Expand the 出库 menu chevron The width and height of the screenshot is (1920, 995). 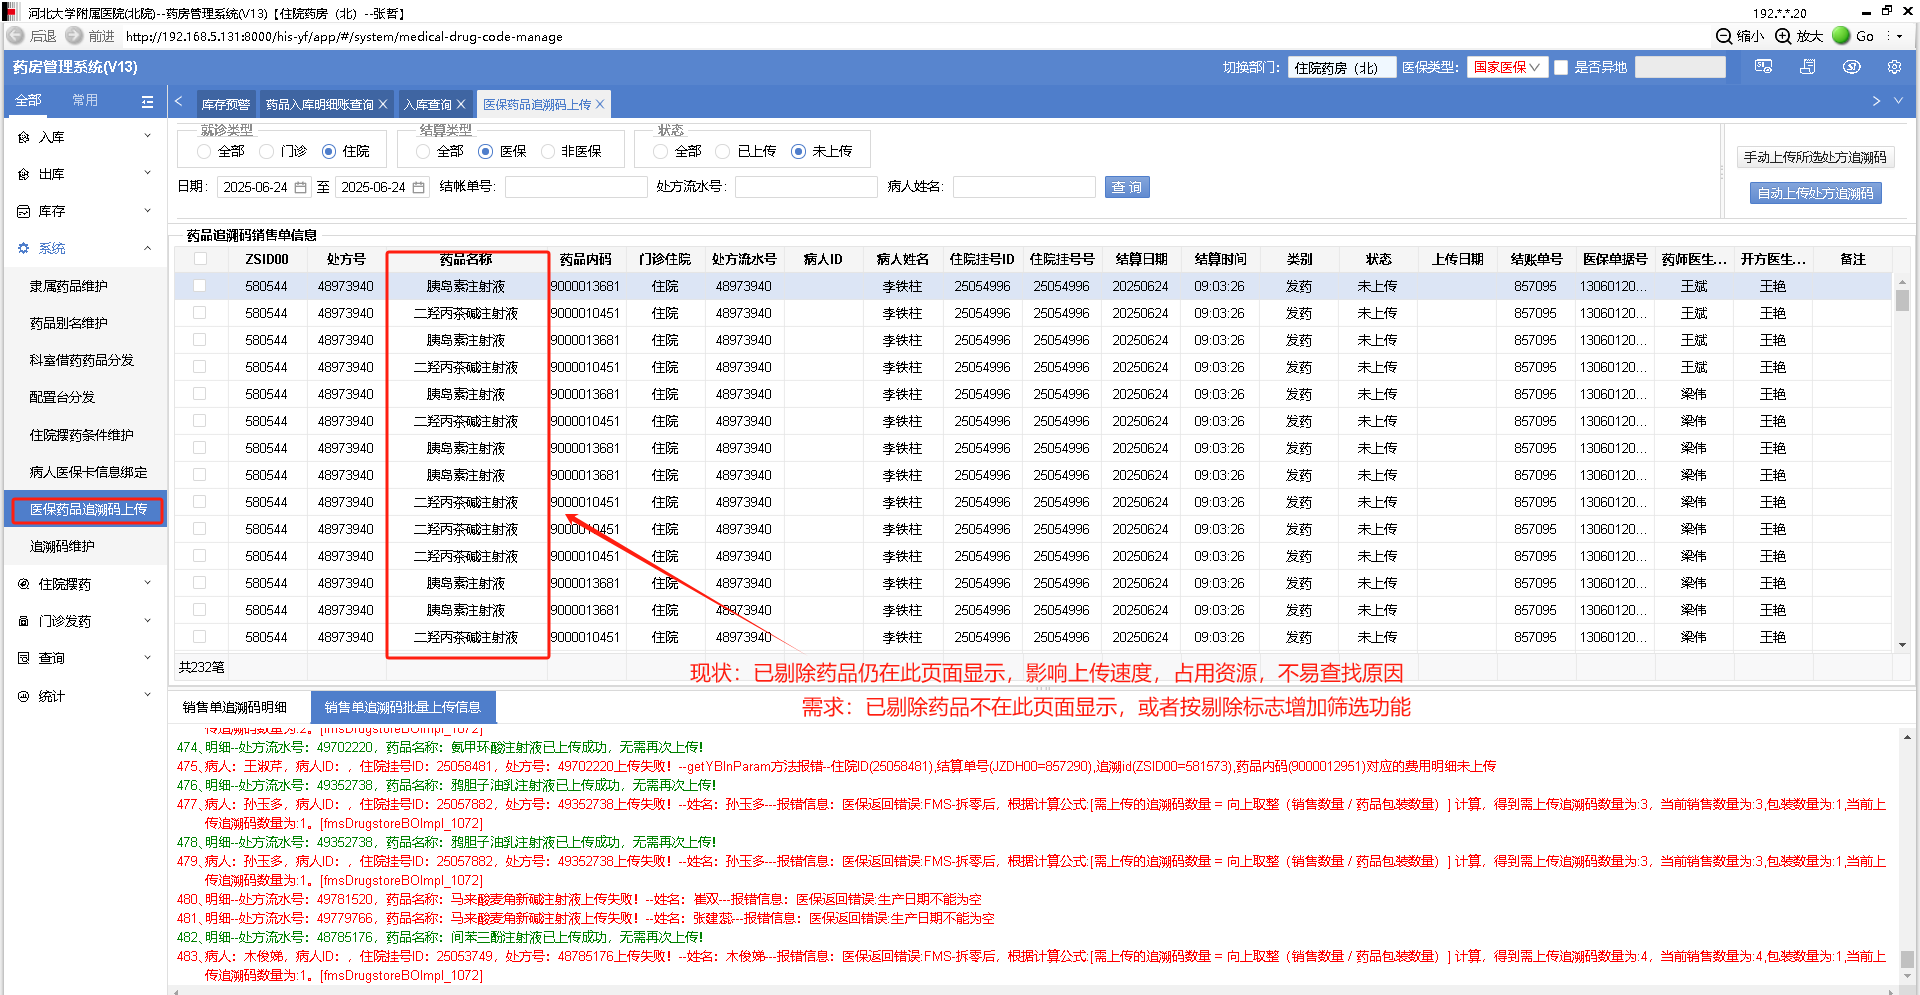point(148,173)
